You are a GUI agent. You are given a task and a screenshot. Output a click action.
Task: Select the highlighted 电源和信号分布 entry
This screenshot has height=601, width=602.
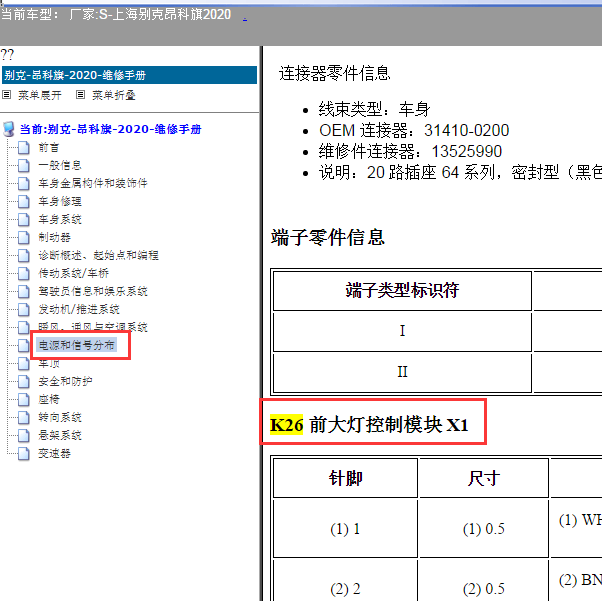coord(77,345)
